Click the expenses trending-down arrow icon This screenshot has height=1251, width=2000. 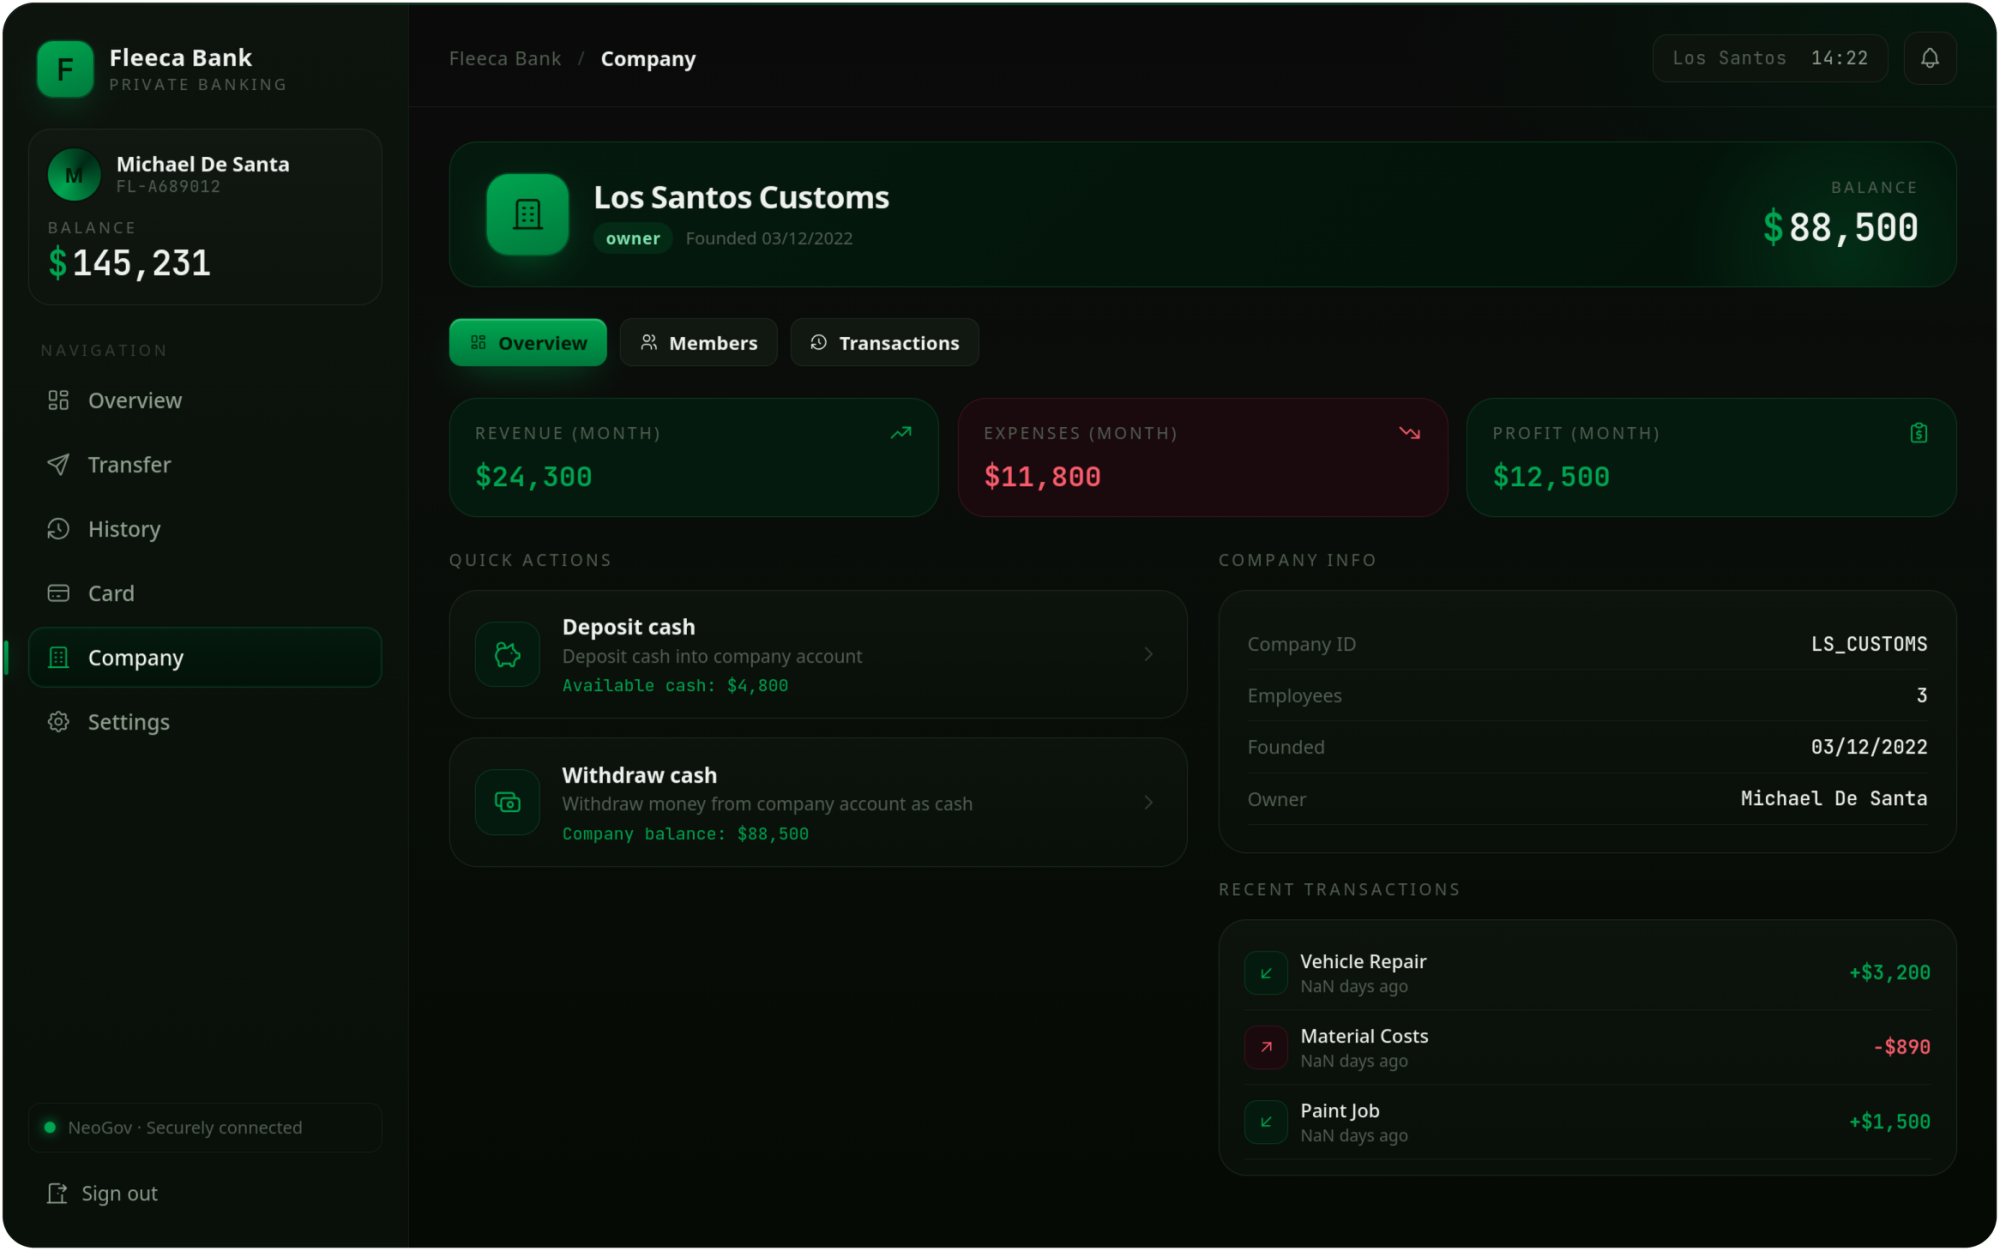coord(1410,433)
